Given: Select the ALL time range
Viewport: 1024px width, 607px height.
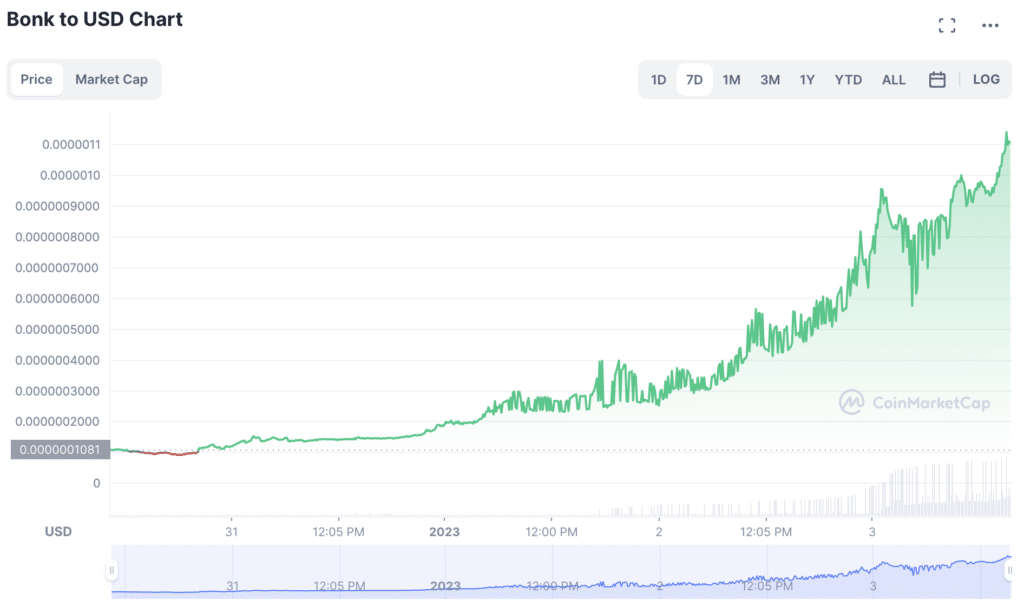Looking at the screenshot, I should (x=893, y=80).
